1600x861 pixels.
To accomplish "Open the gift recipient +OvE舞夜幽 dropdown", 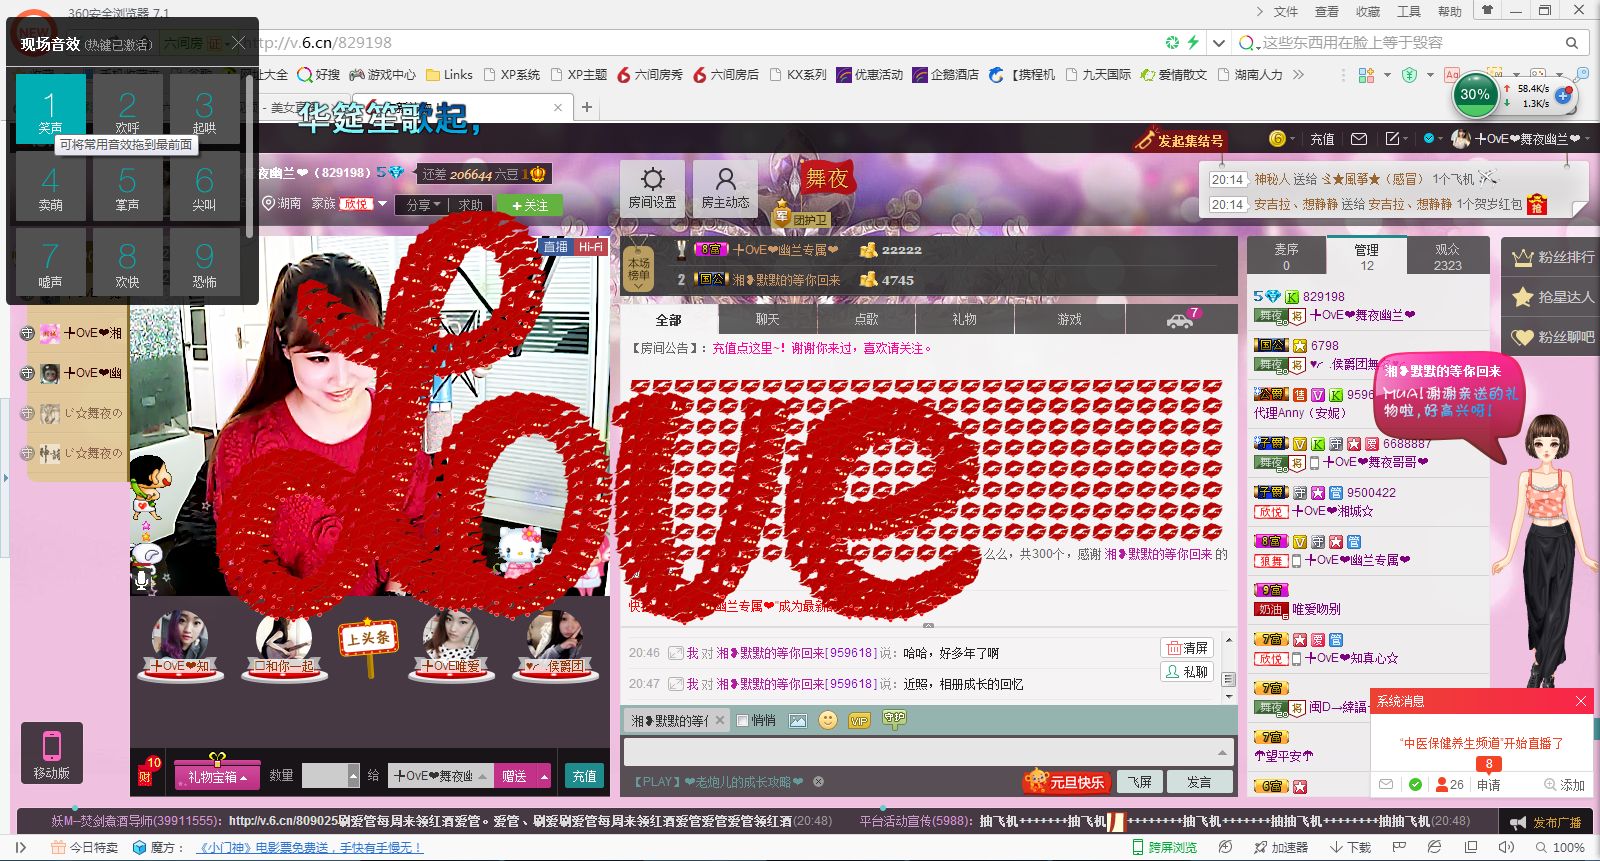I will pyautogui.click(x=442, y=775).
